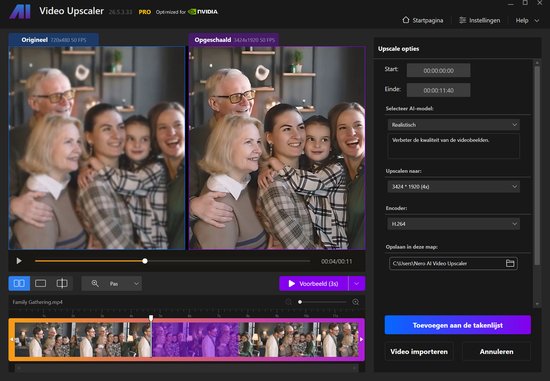Select the Opgeschaald preview tab
Screen dimensions: 550x381
point(234,40)
